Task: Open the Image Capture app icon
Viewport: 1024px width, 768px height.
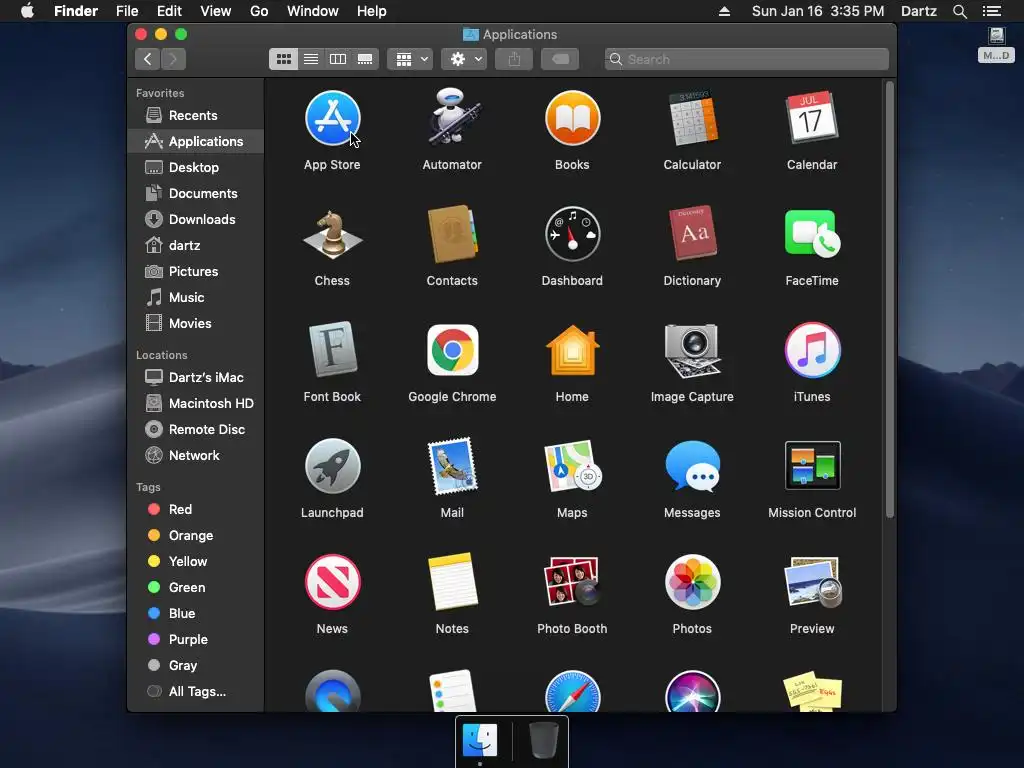Action: (692, 351)
